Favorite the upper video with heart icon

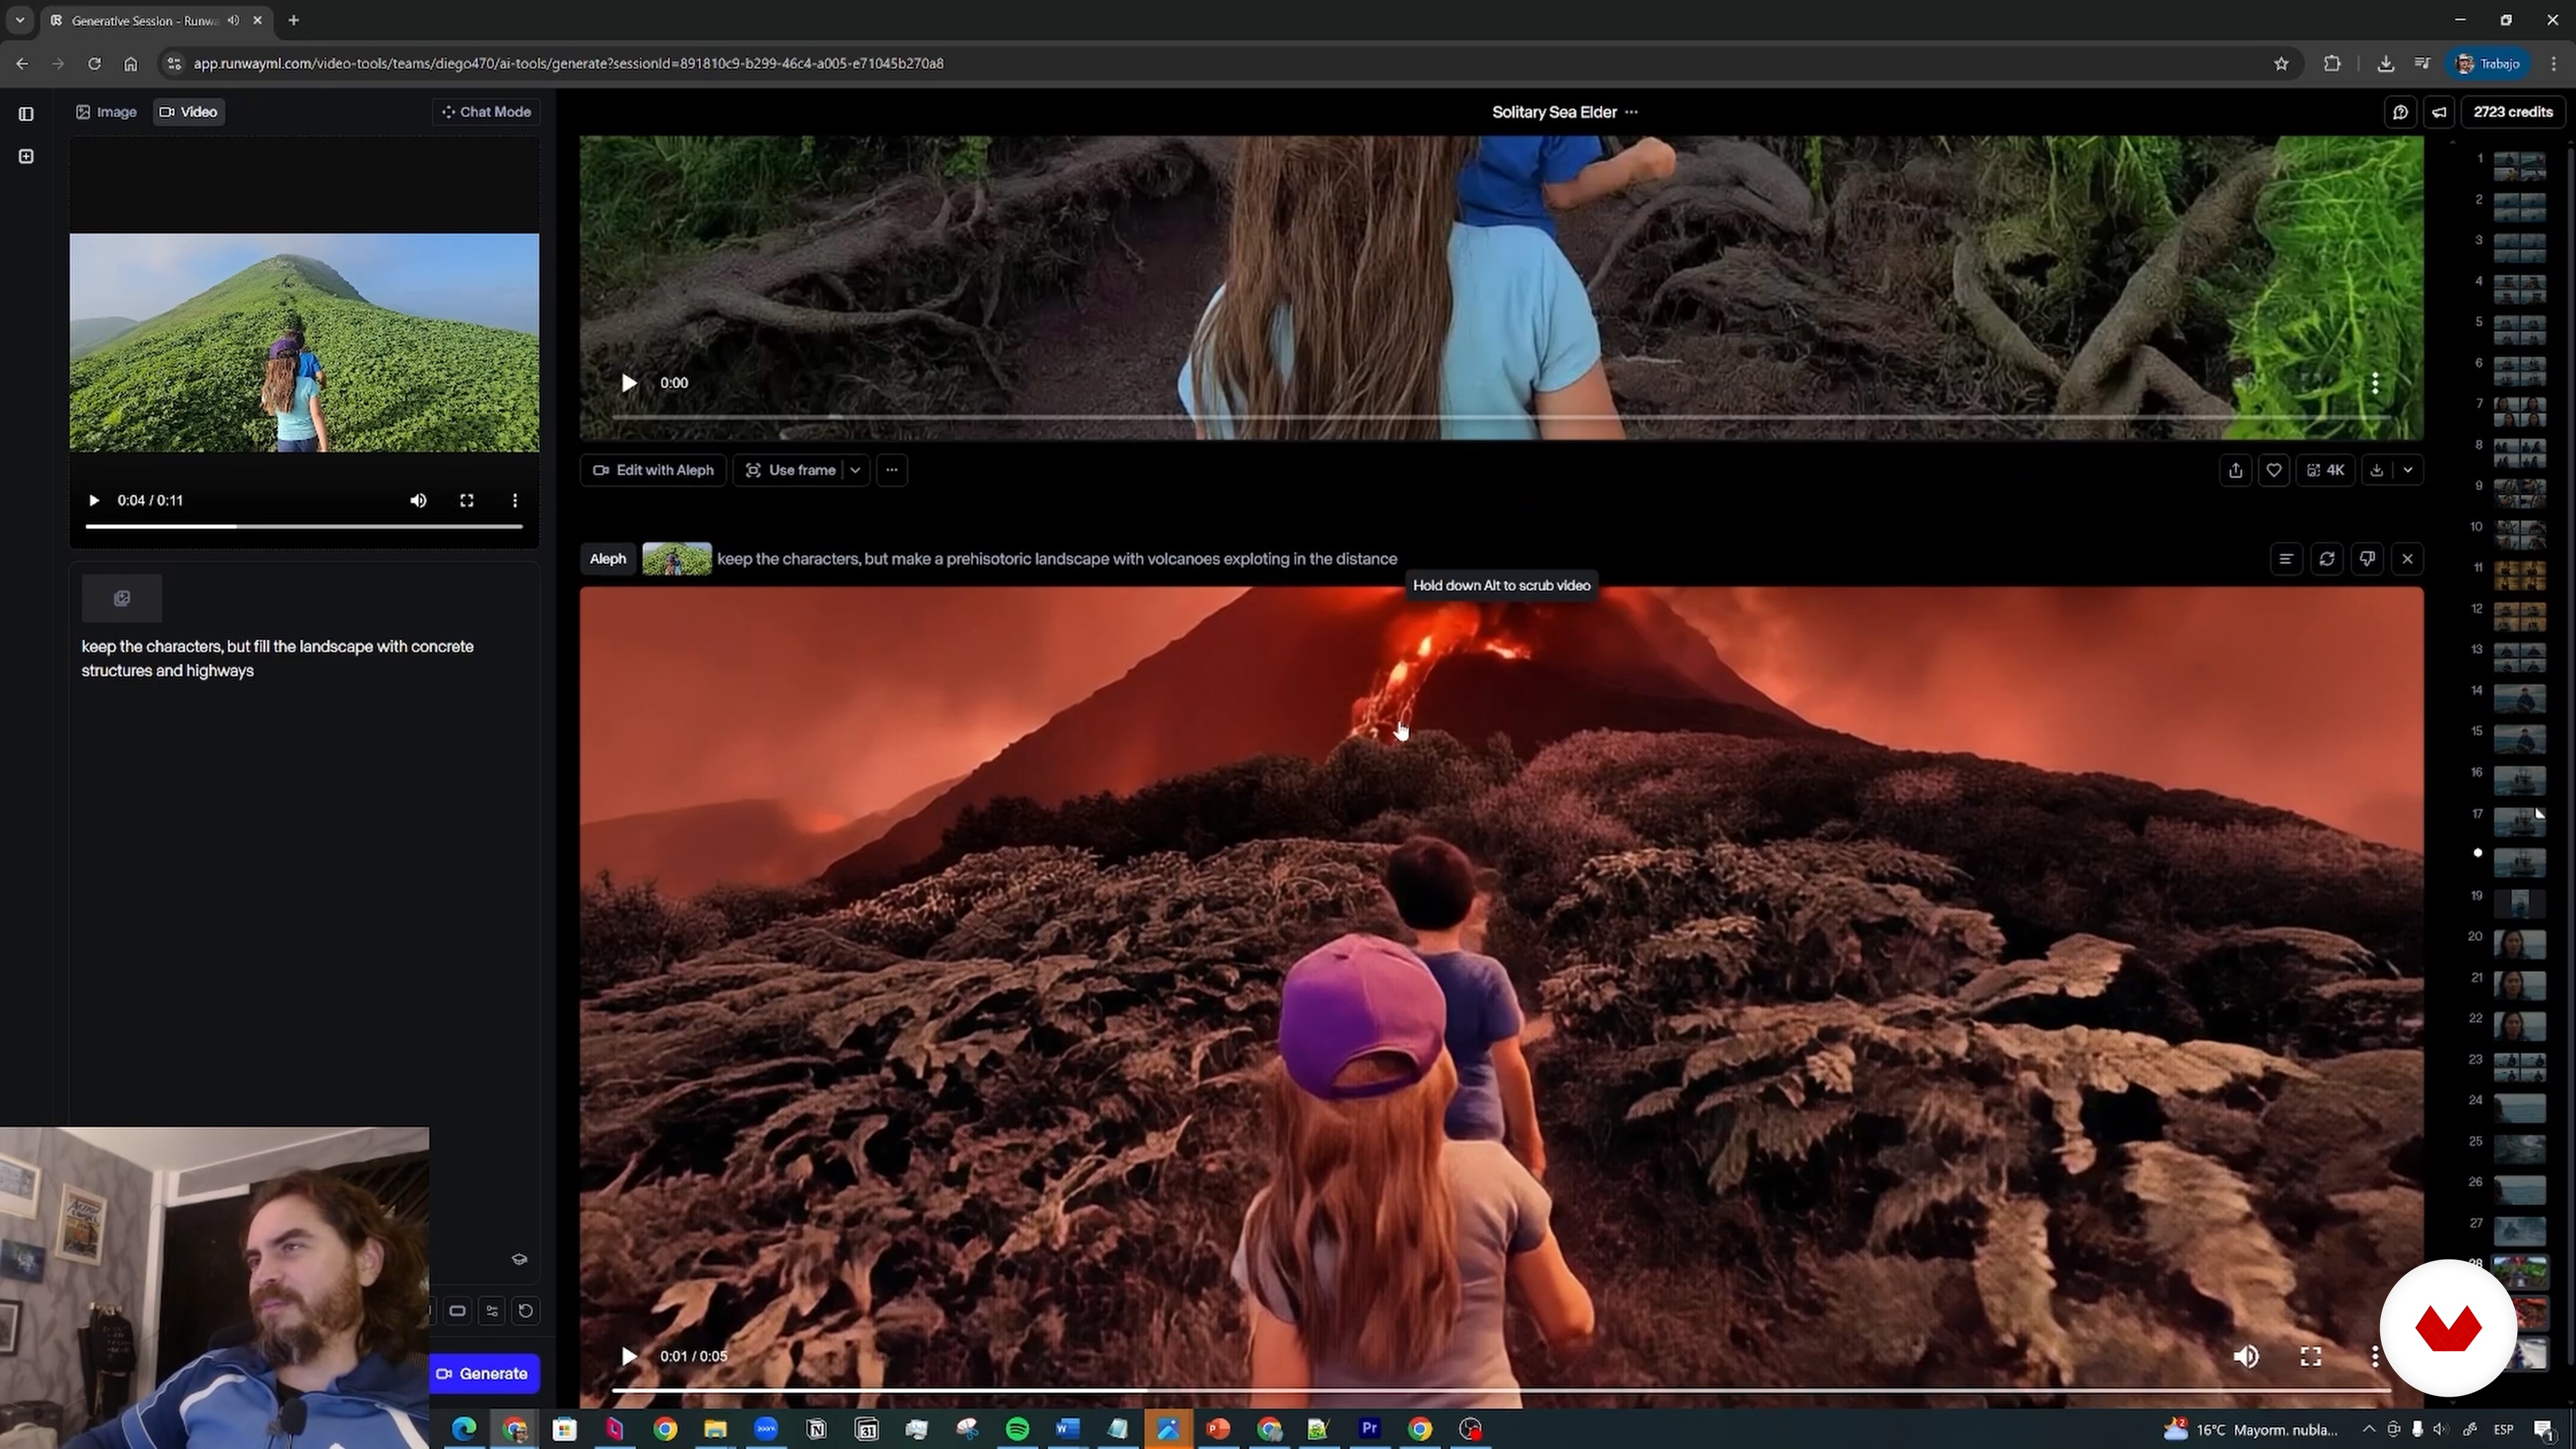[x=2274, y=470]
